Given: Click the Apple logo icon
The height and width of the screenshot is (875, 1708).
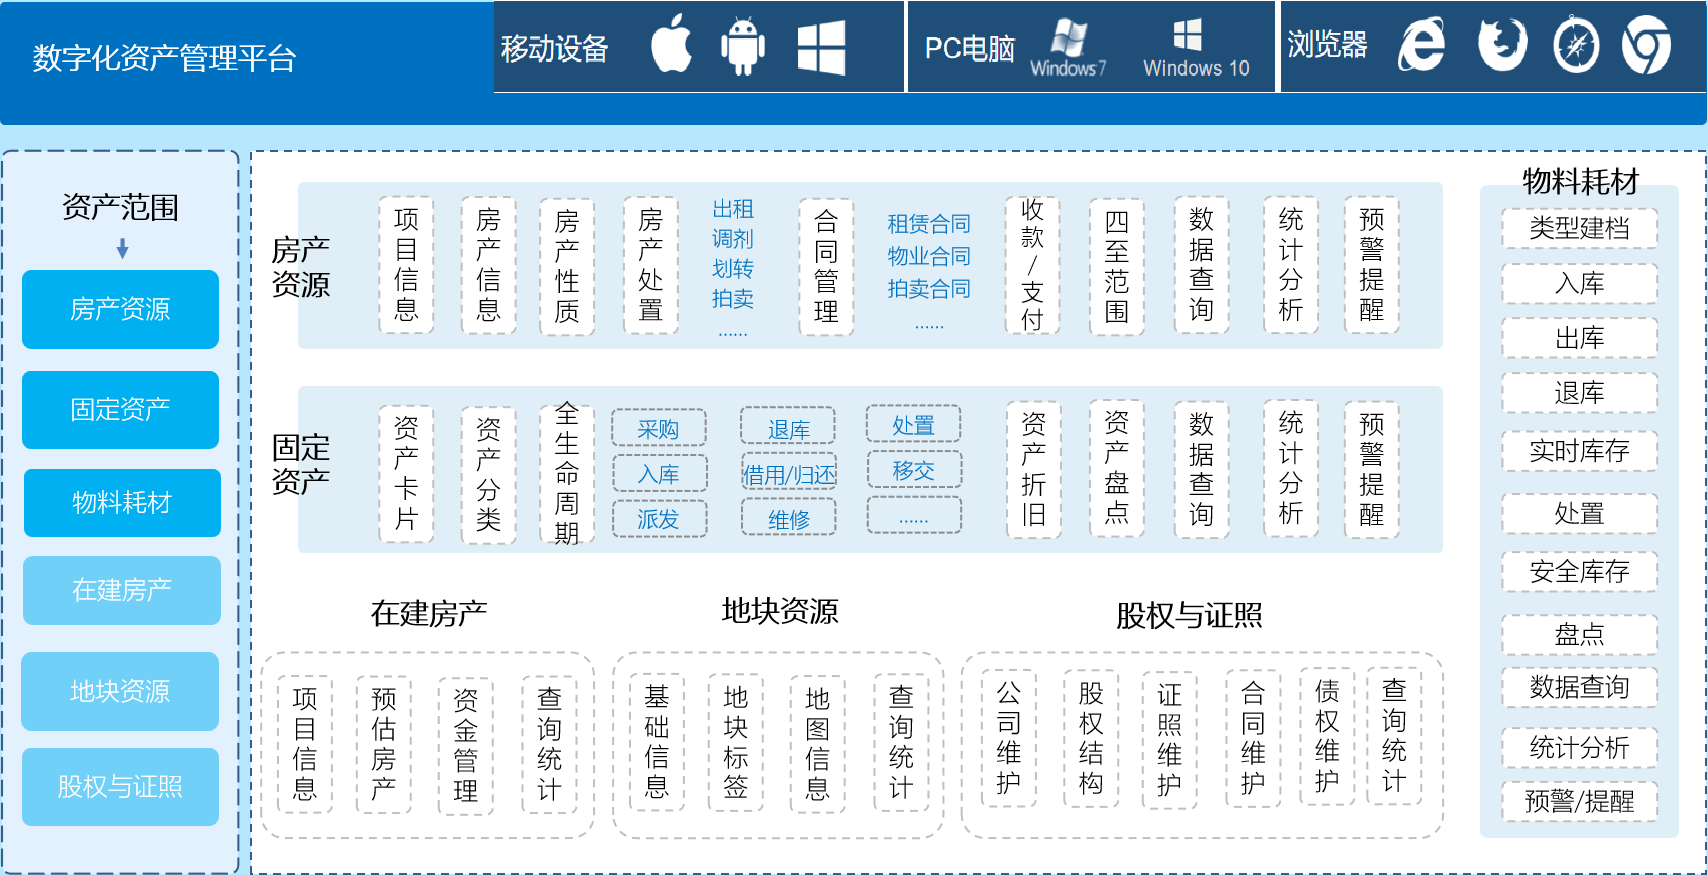Looking at the screenshot, I should coord(671,45).
